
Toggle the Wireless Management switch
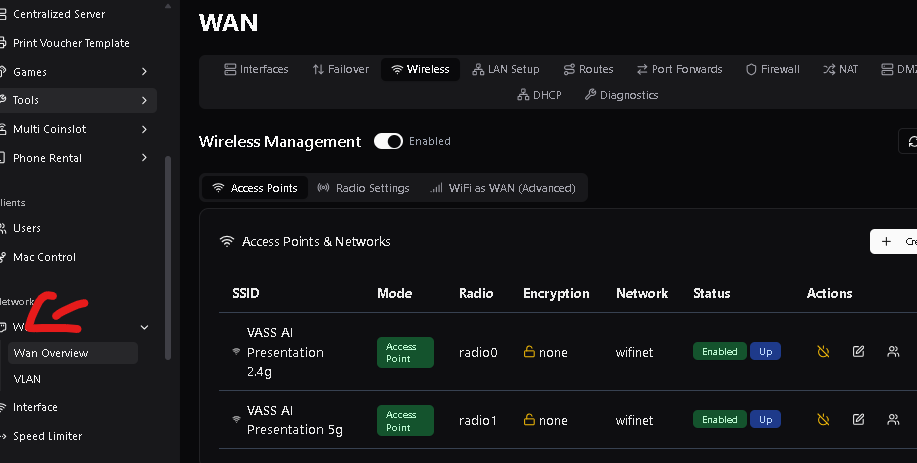pos(388,141)
